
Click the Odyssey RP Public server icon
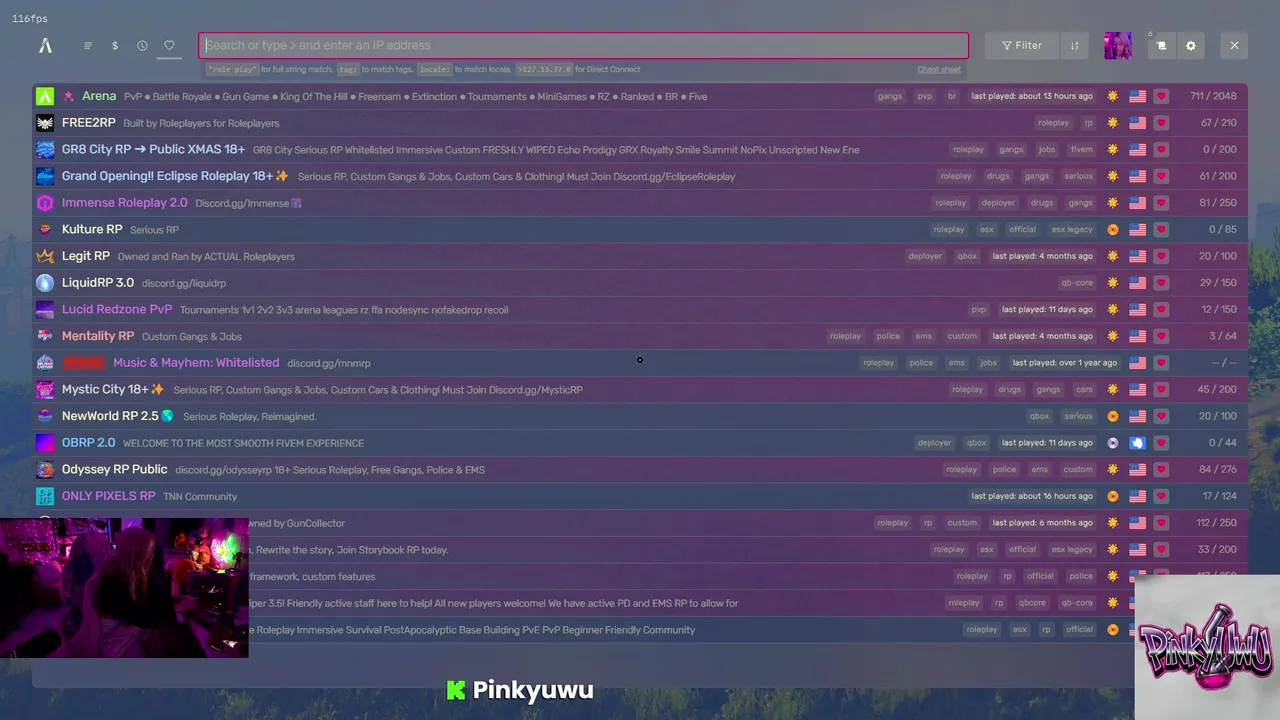45,469
